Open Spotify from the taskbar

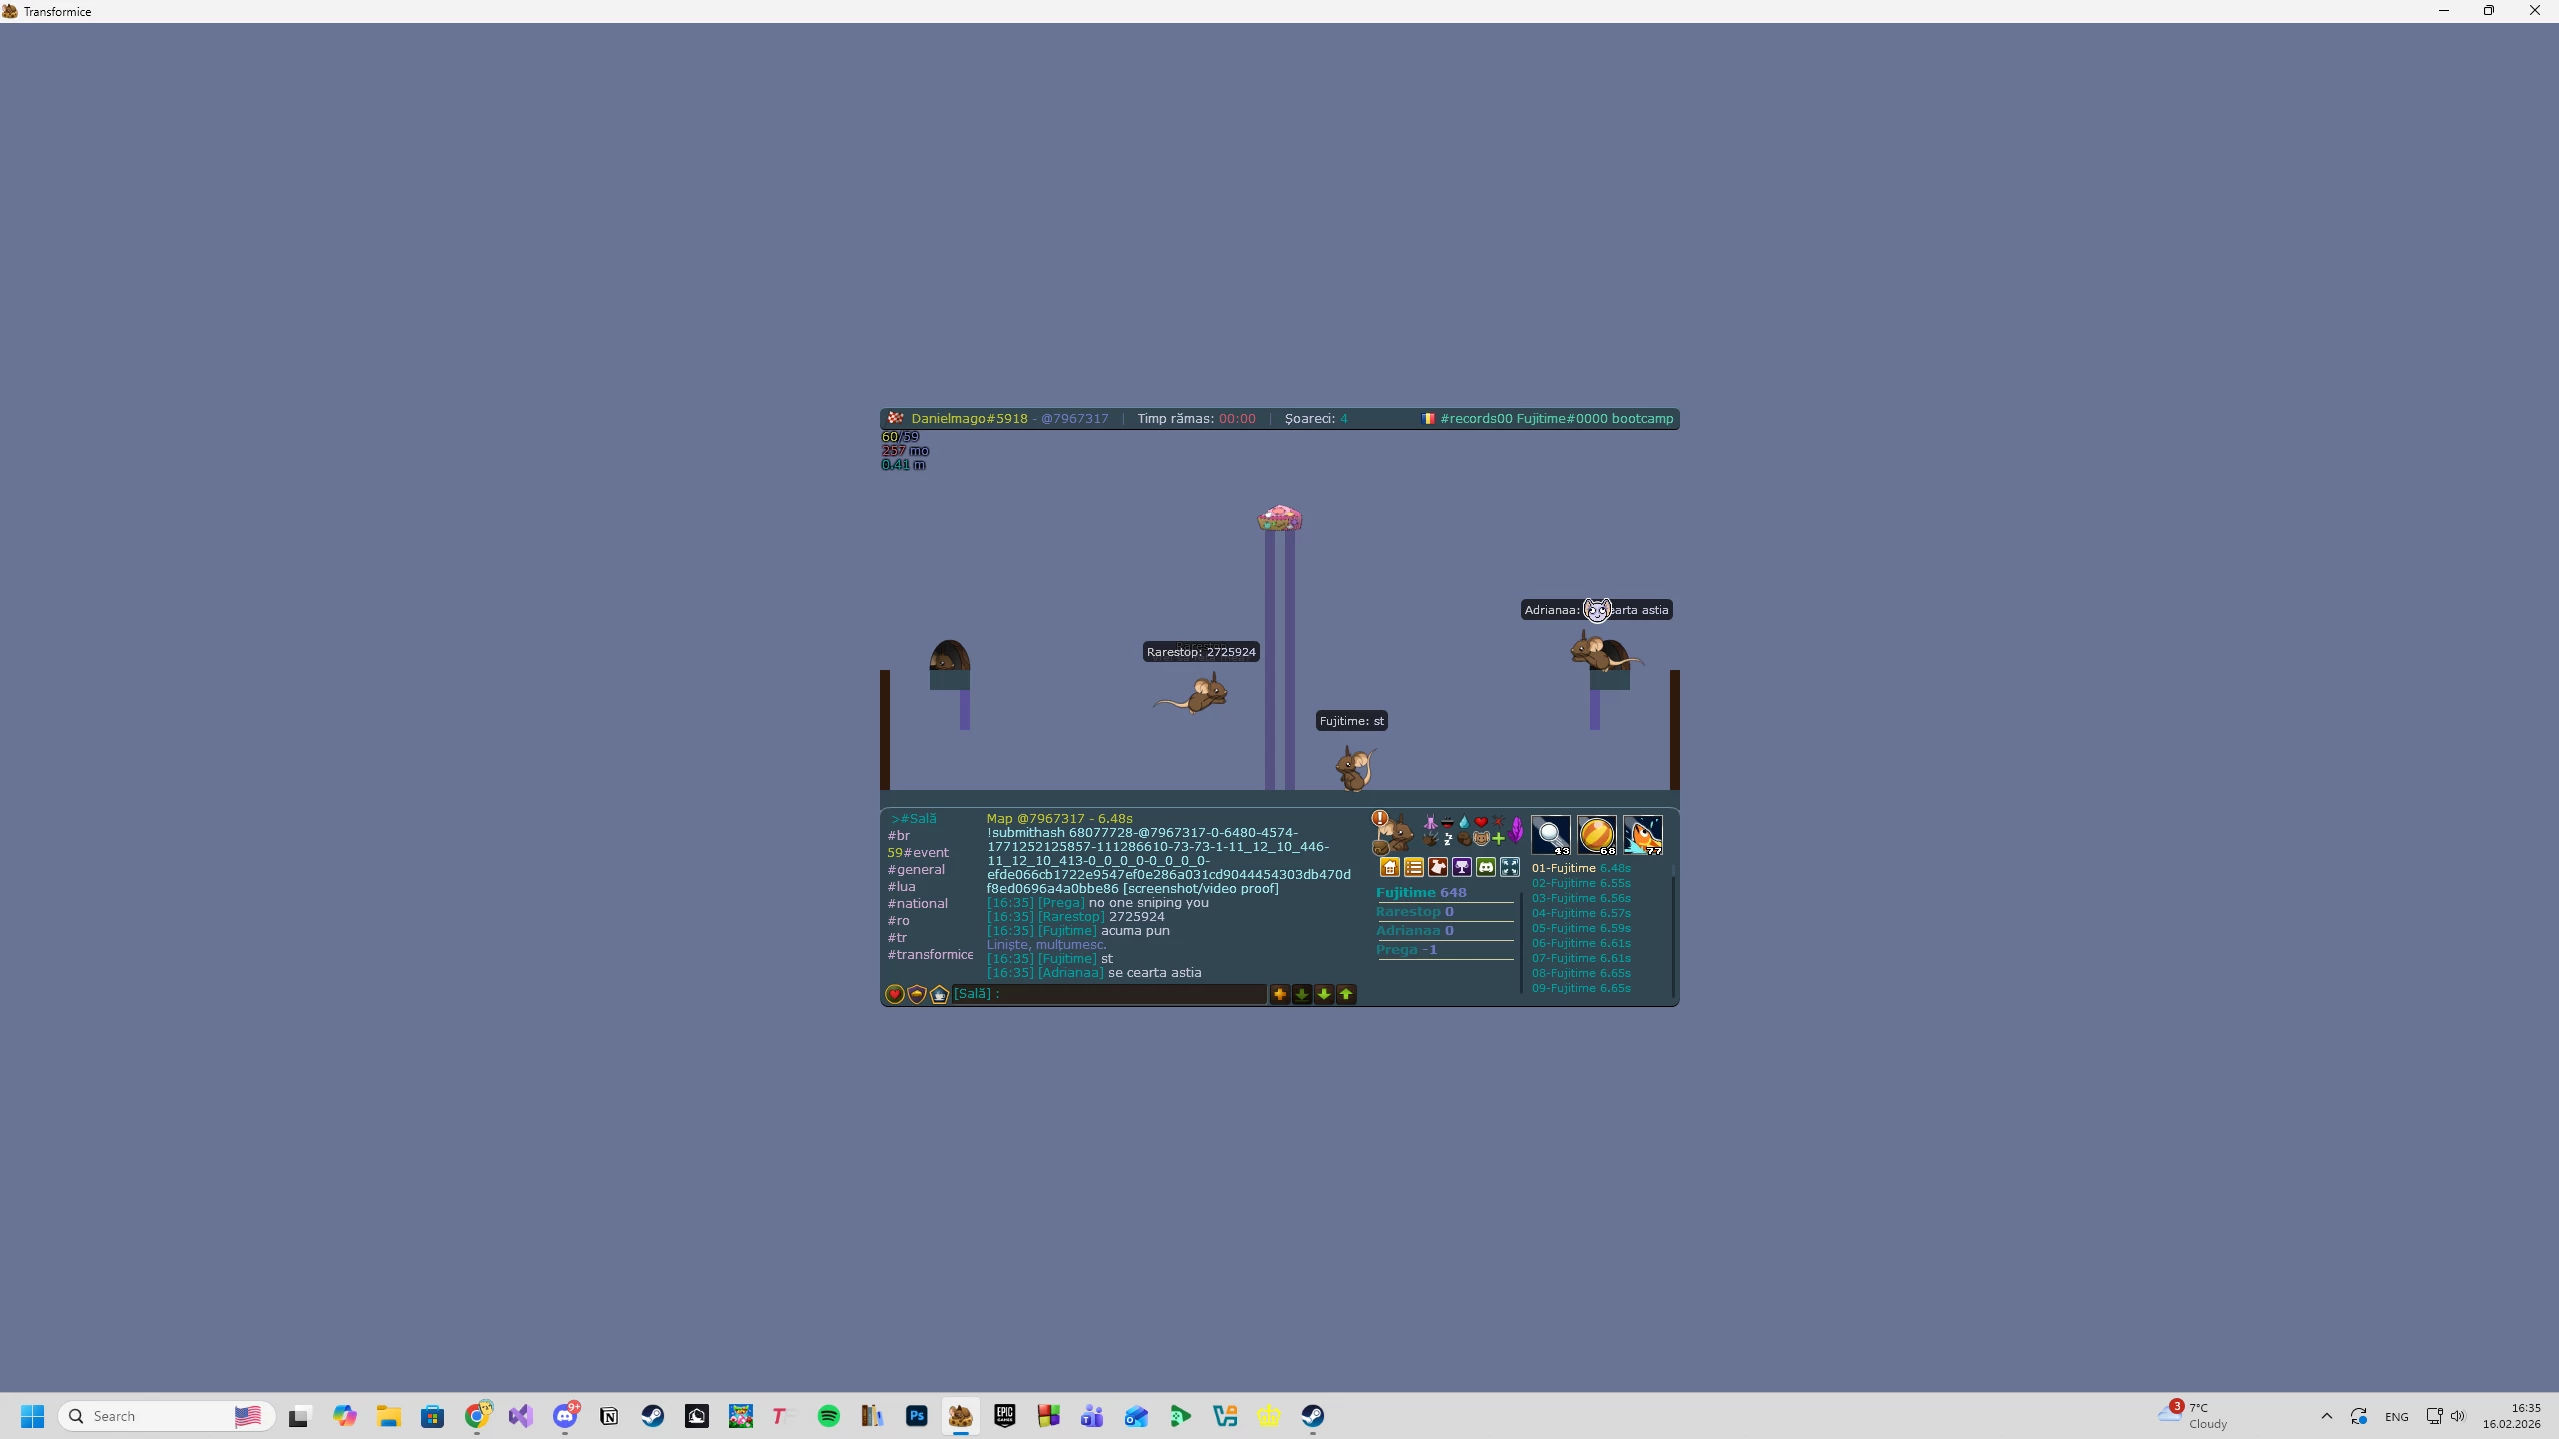point(829,1416)
